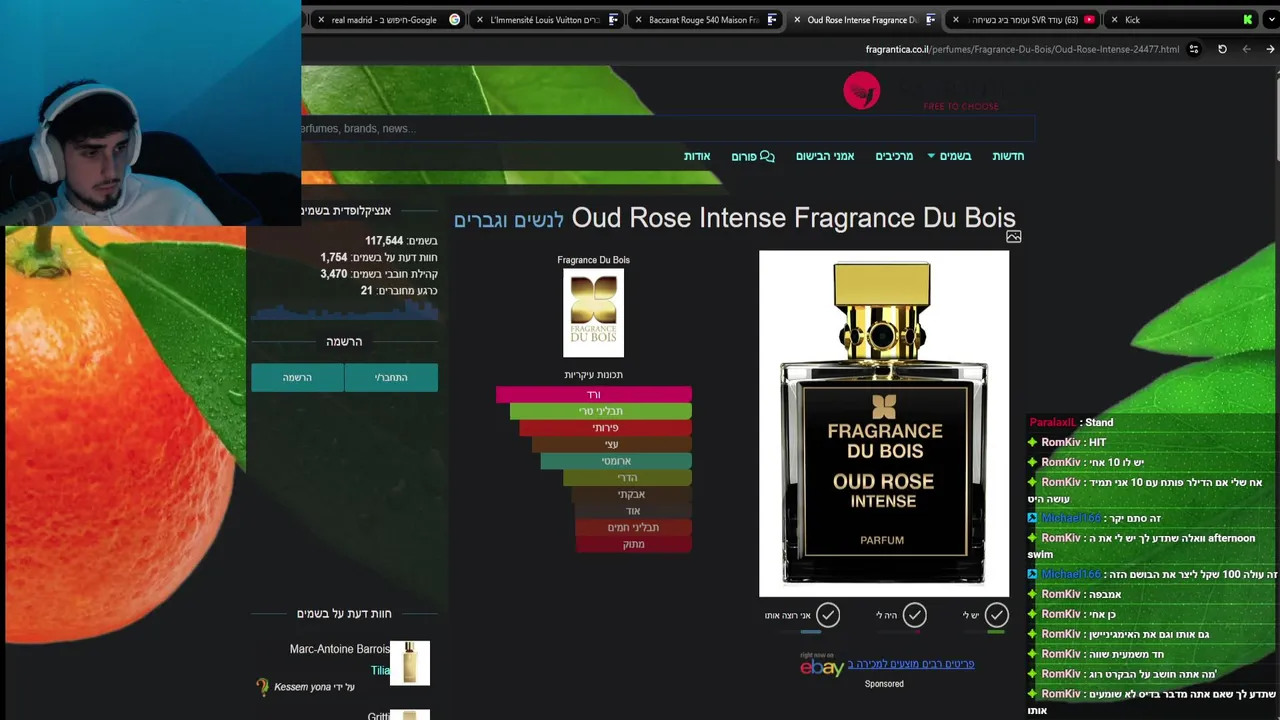Screen dimensions: 1280x720
Task: Click the פירותי accord bar
Action: 605,428
